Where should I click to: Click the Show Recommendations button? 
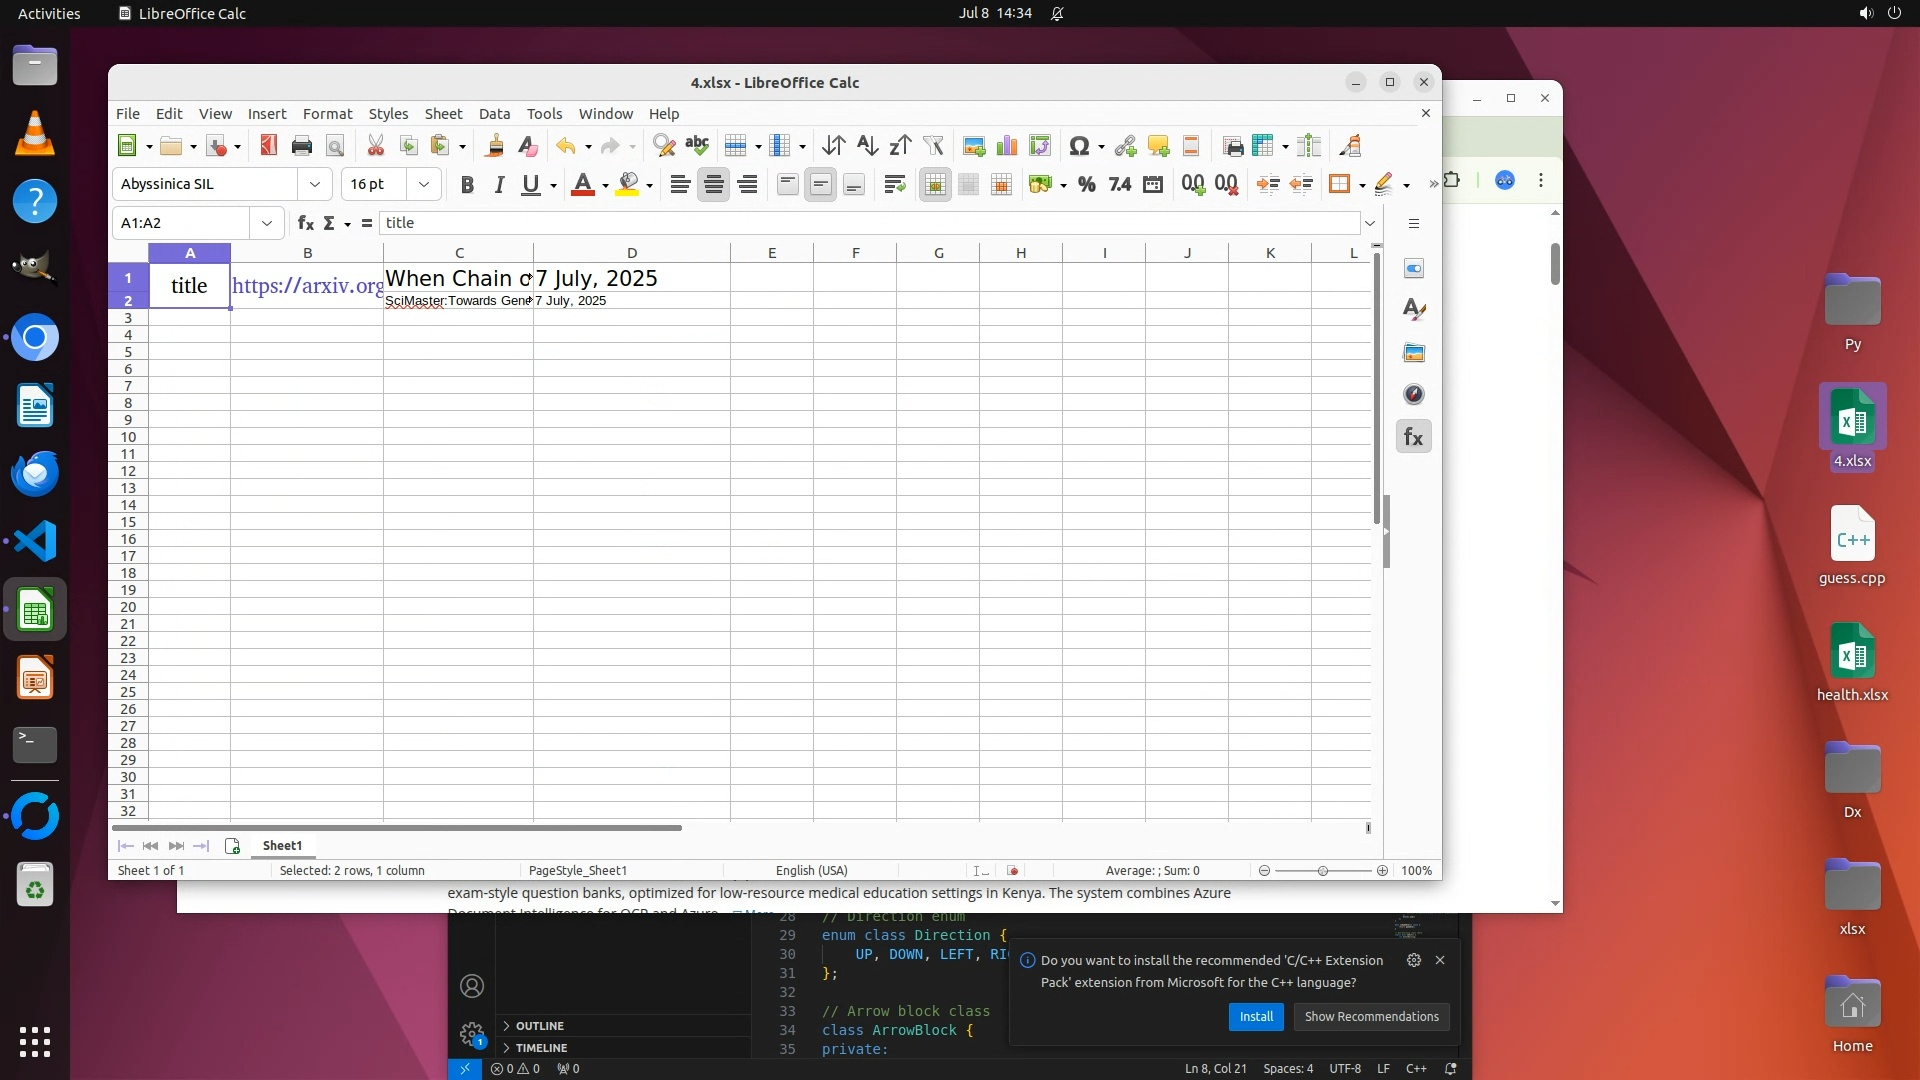coord(1371,1016)
